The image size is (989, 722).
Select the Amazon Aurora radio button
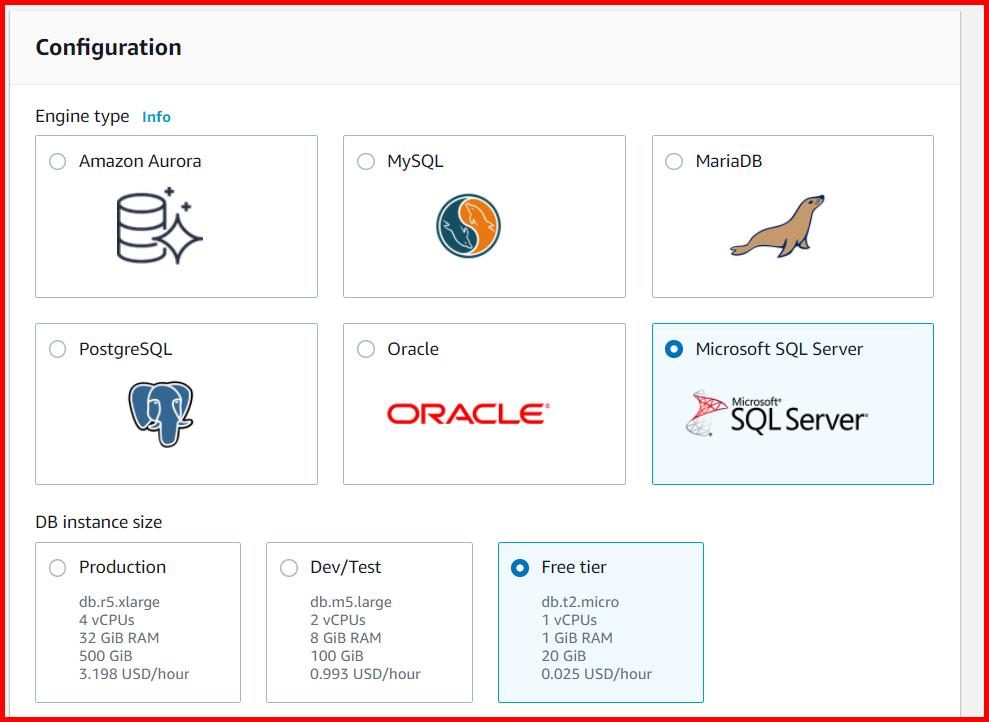(x=55, y=160)
